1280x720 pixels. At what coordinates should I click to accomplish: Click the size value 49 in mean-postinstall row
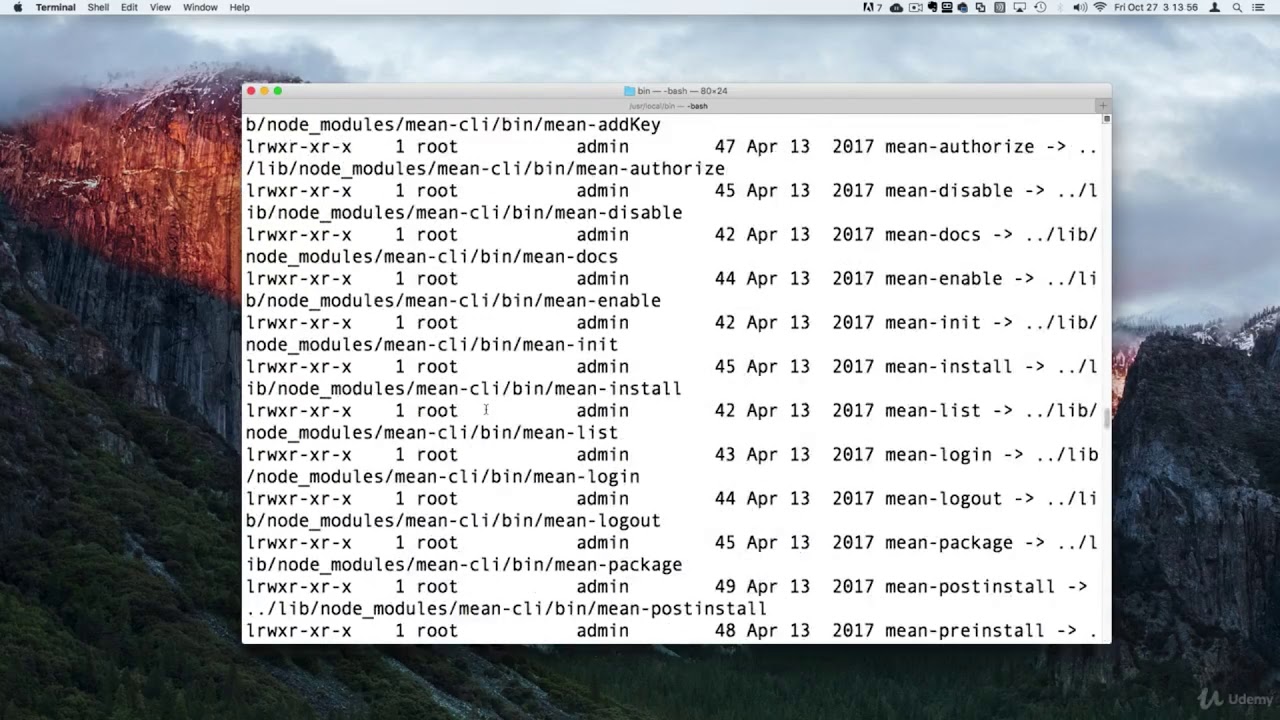coord(725,587)
